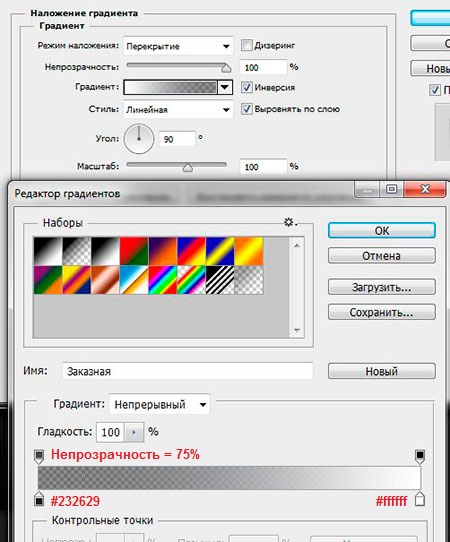Choose the chrome gradient preset

click(x=134, y=280)
